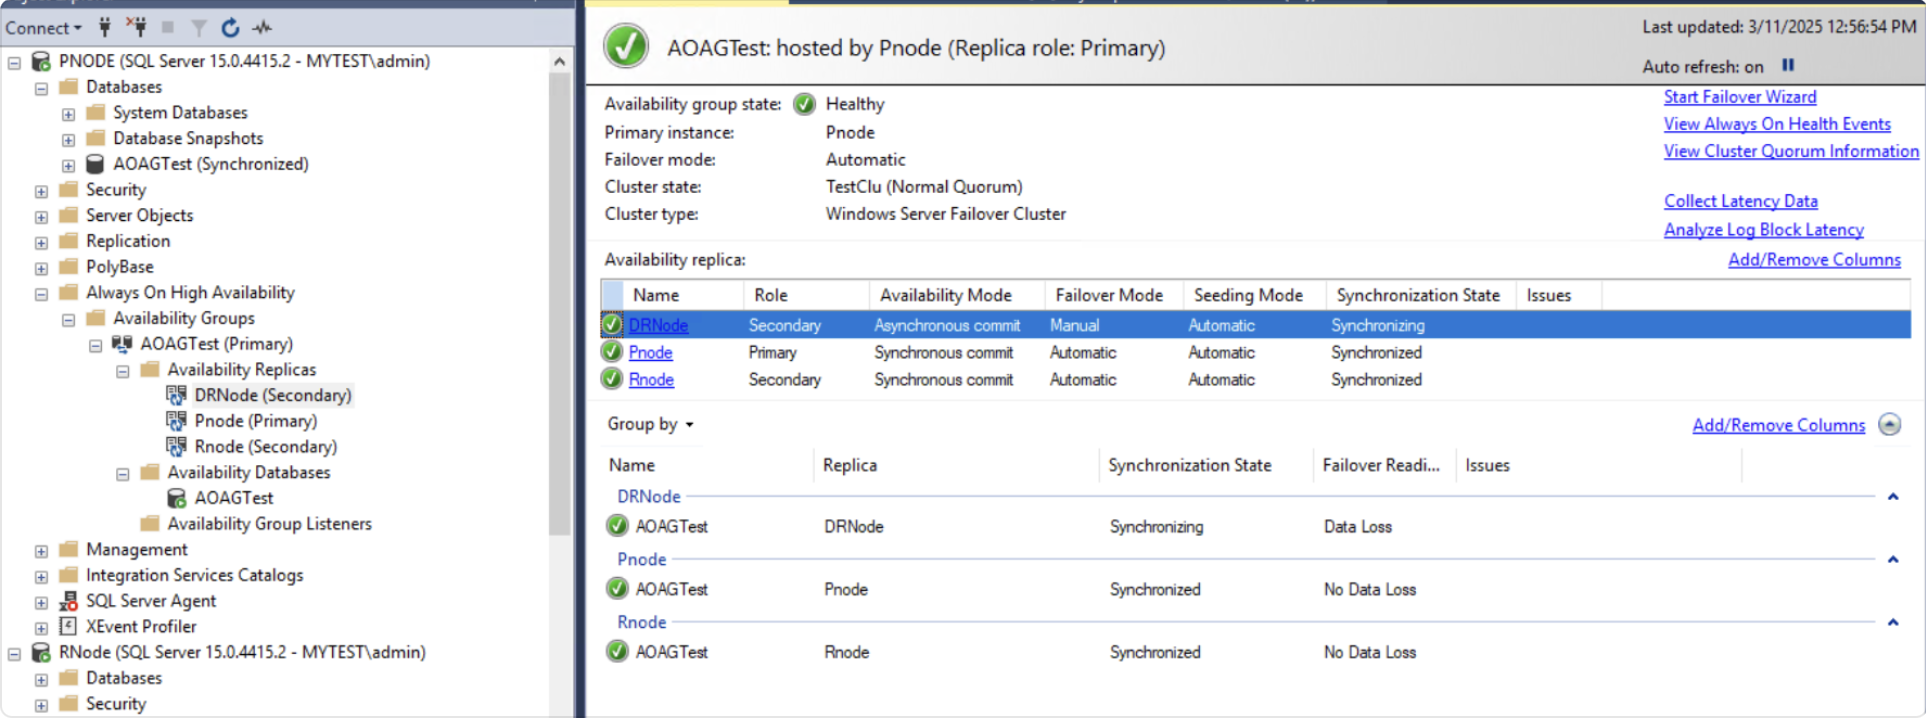1926x722 pixels.
Task: Expand the SQL Server Agent node
Action: 41,602
